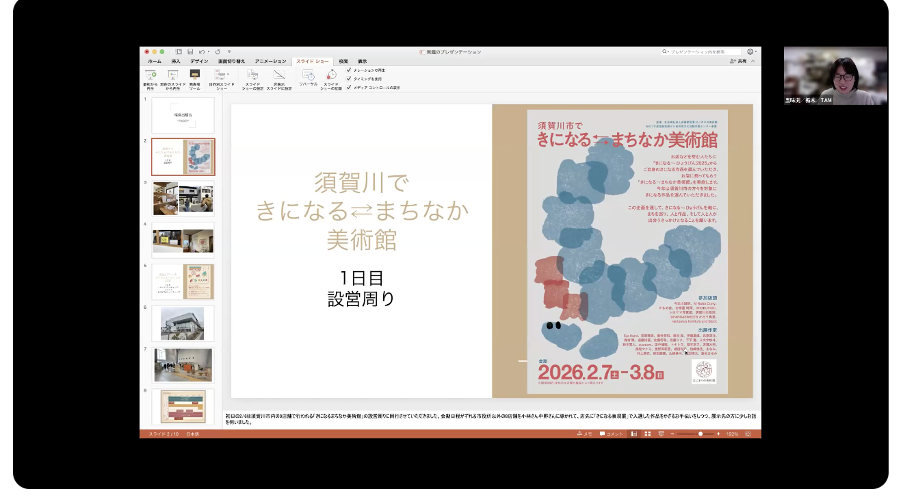The height and width of the screenshot is (500, 904).
Task: Click Record Slide Show icon
Action: (x=331, y=75)
